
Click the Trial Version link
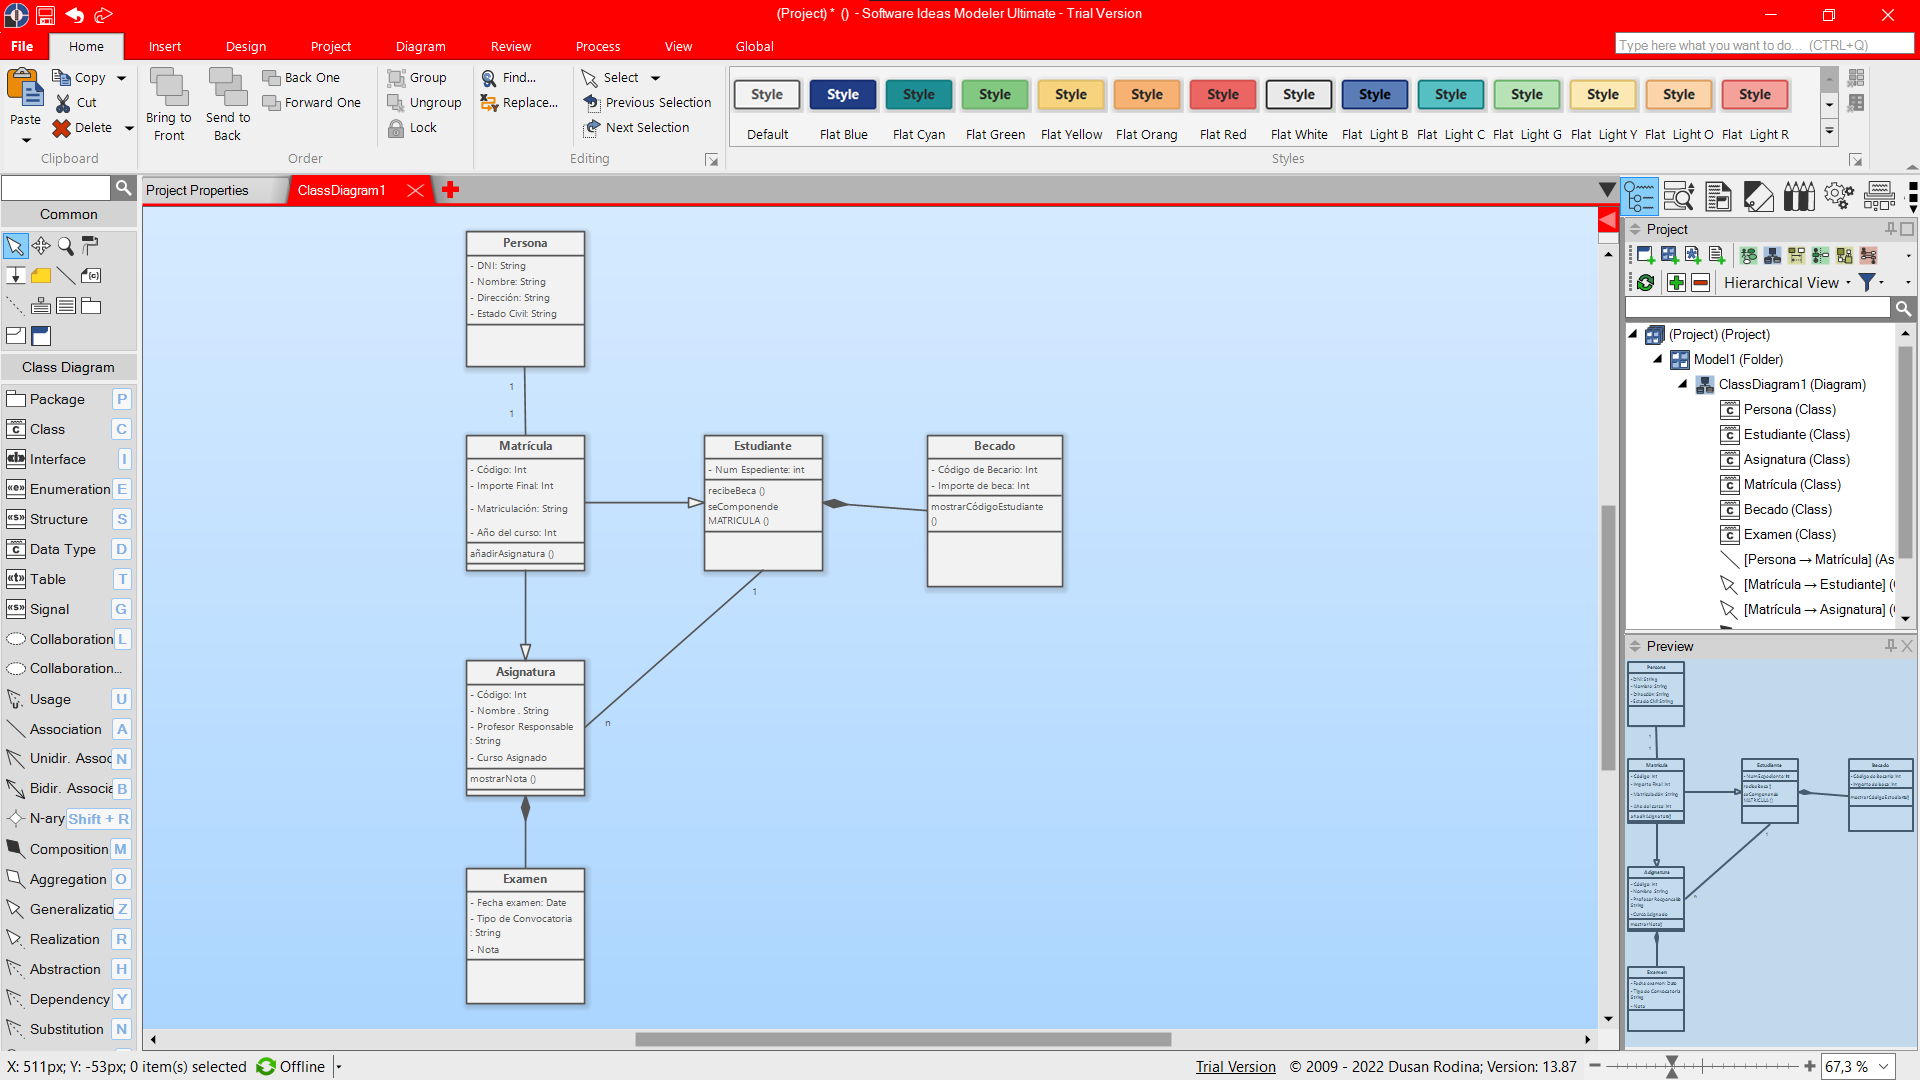(x=1235, y=1067)
